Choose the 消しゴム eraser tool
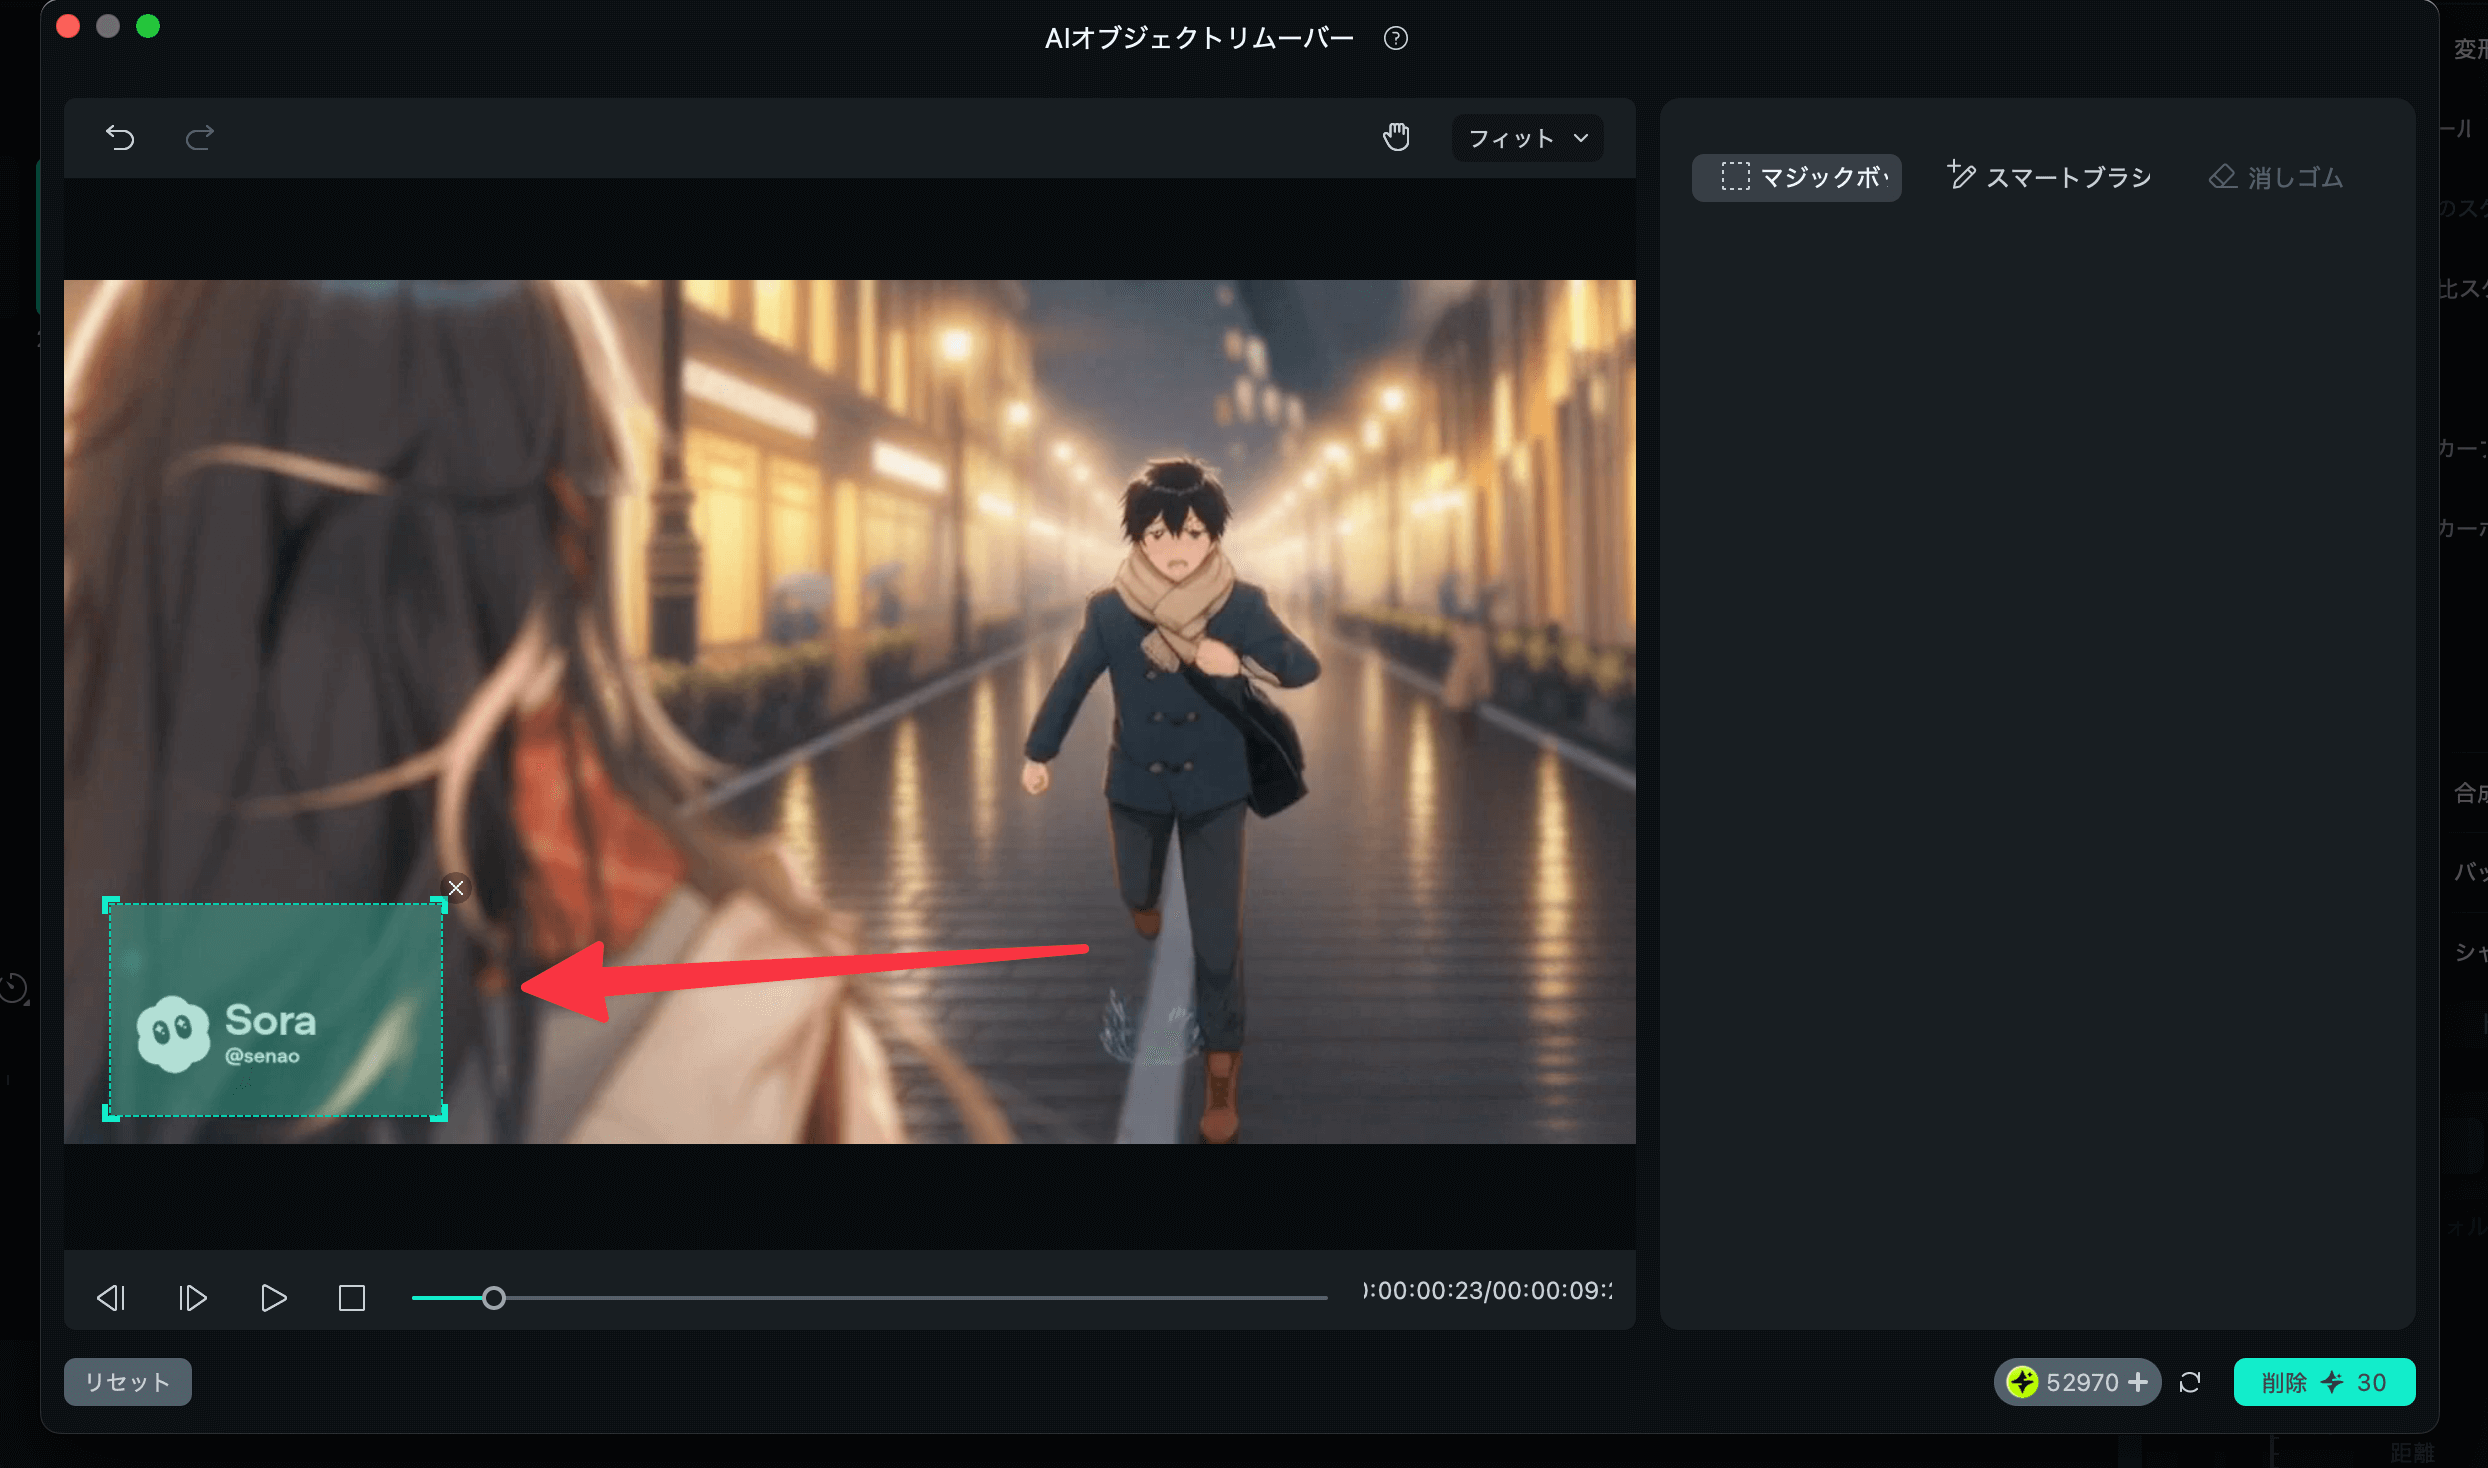2488x1468 pixels. (x=2276, y=178)
